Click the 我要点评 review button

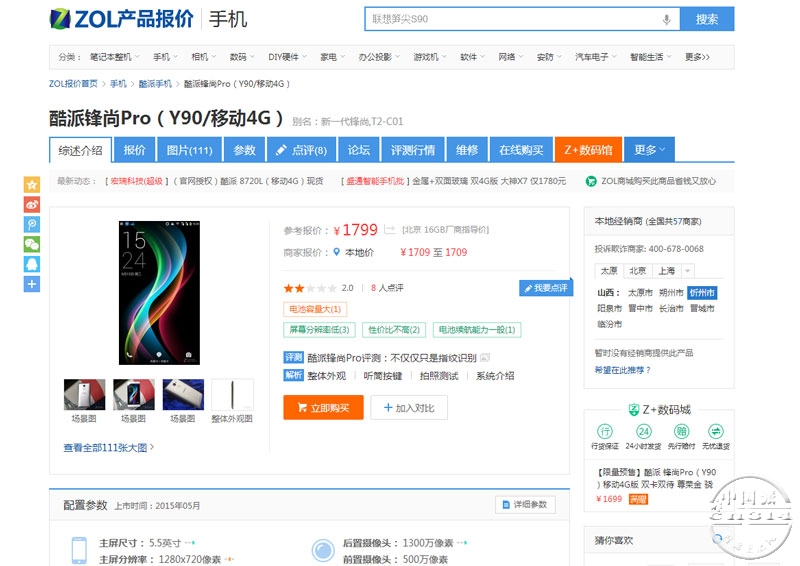546,288
